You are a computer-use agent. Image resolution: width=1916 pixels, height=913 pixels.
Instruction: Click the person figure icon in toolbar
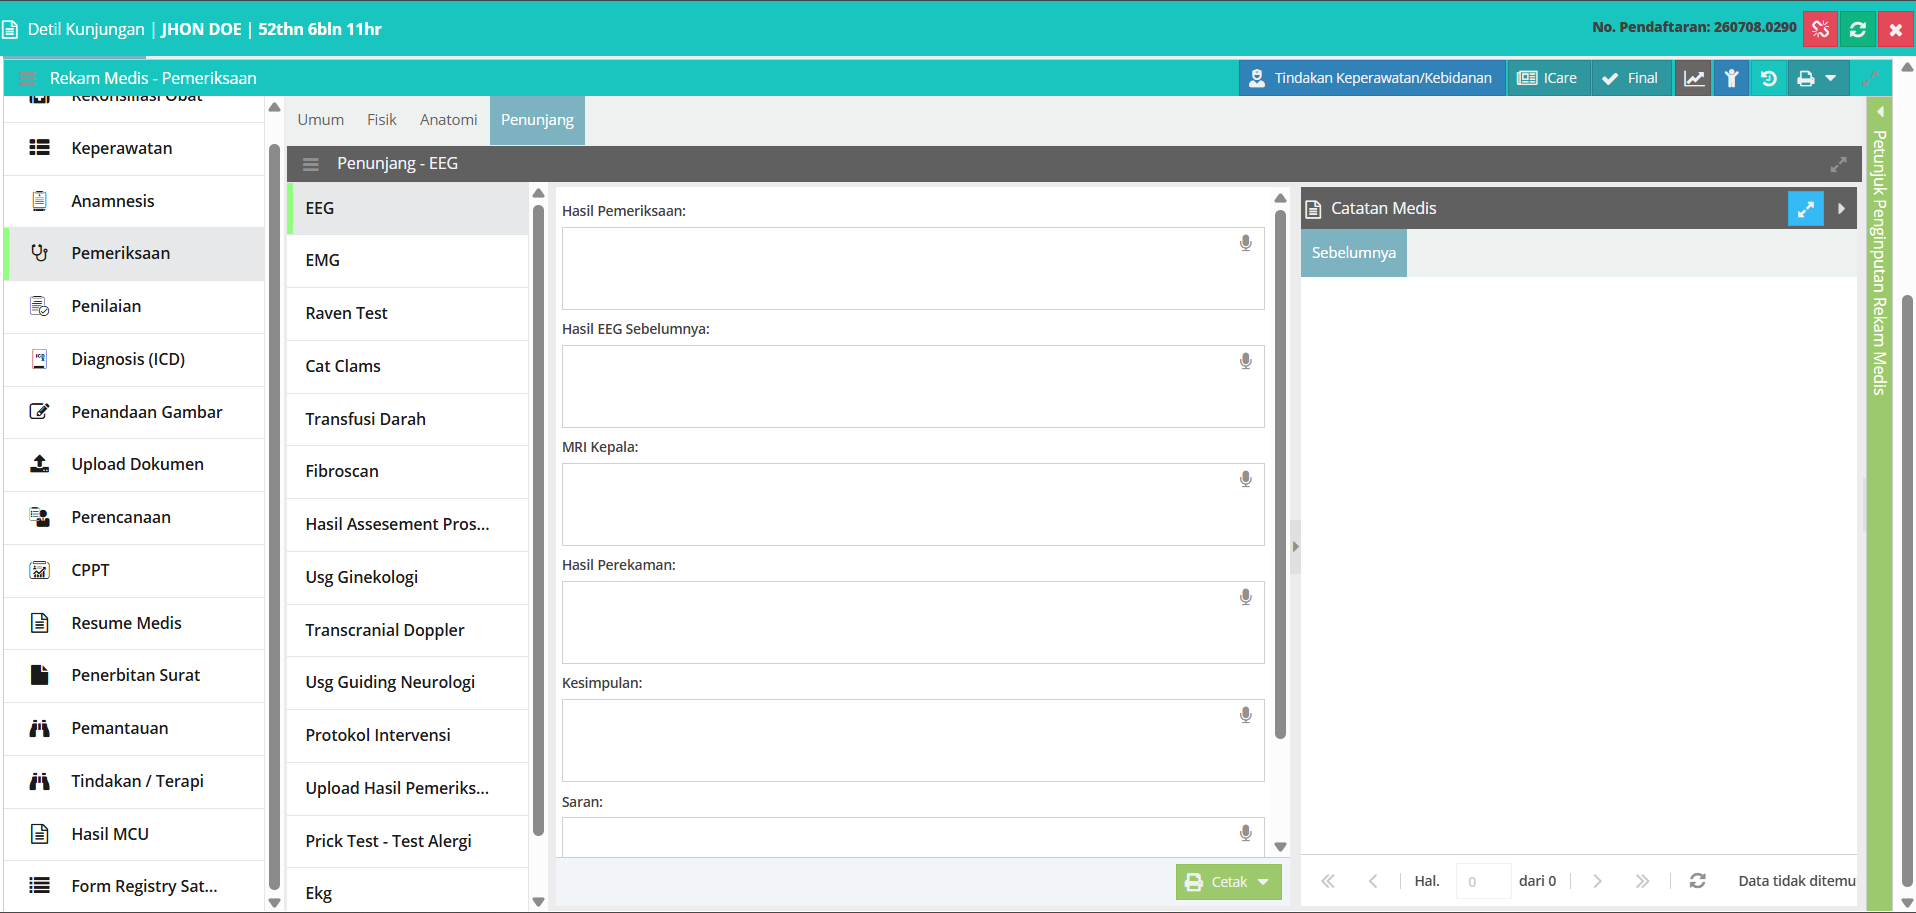coord(1731,78)
